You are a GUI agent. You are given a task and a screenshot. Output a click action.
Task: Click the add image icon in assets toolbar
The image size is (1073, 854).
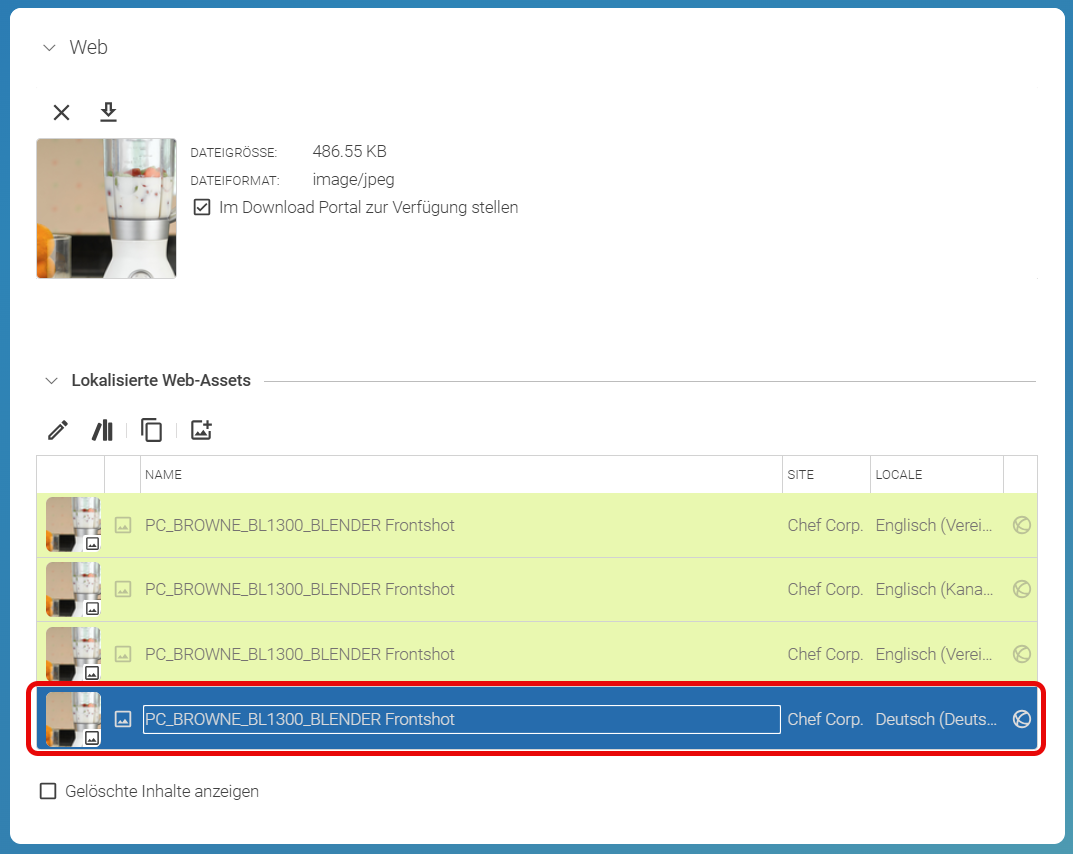201,430
